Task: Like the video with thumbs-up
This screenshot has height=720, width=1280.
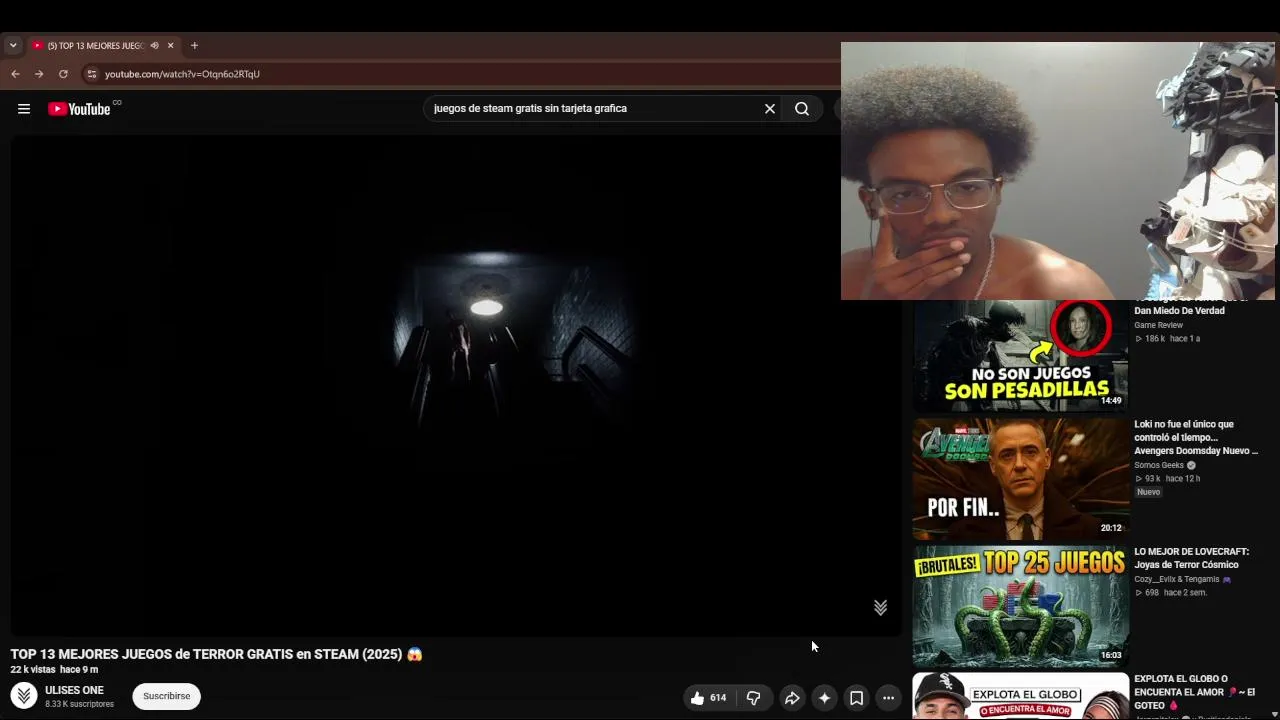Action: (708, 698)
